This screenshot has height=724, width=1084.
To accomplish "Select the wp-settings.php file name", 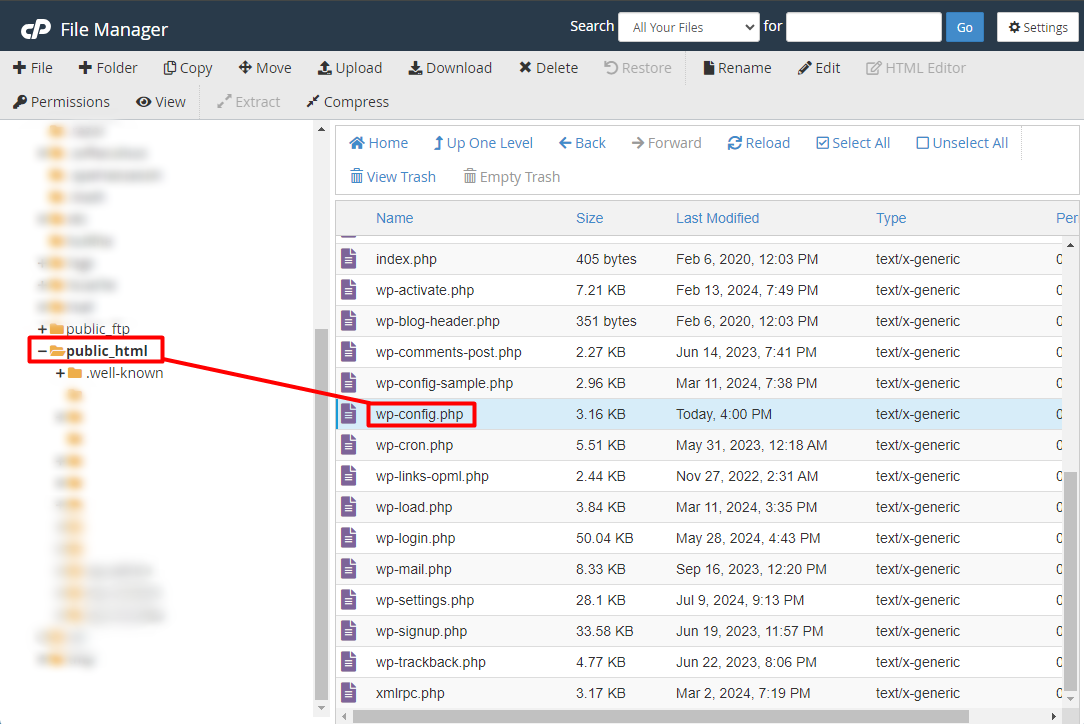I will (425, 600).
